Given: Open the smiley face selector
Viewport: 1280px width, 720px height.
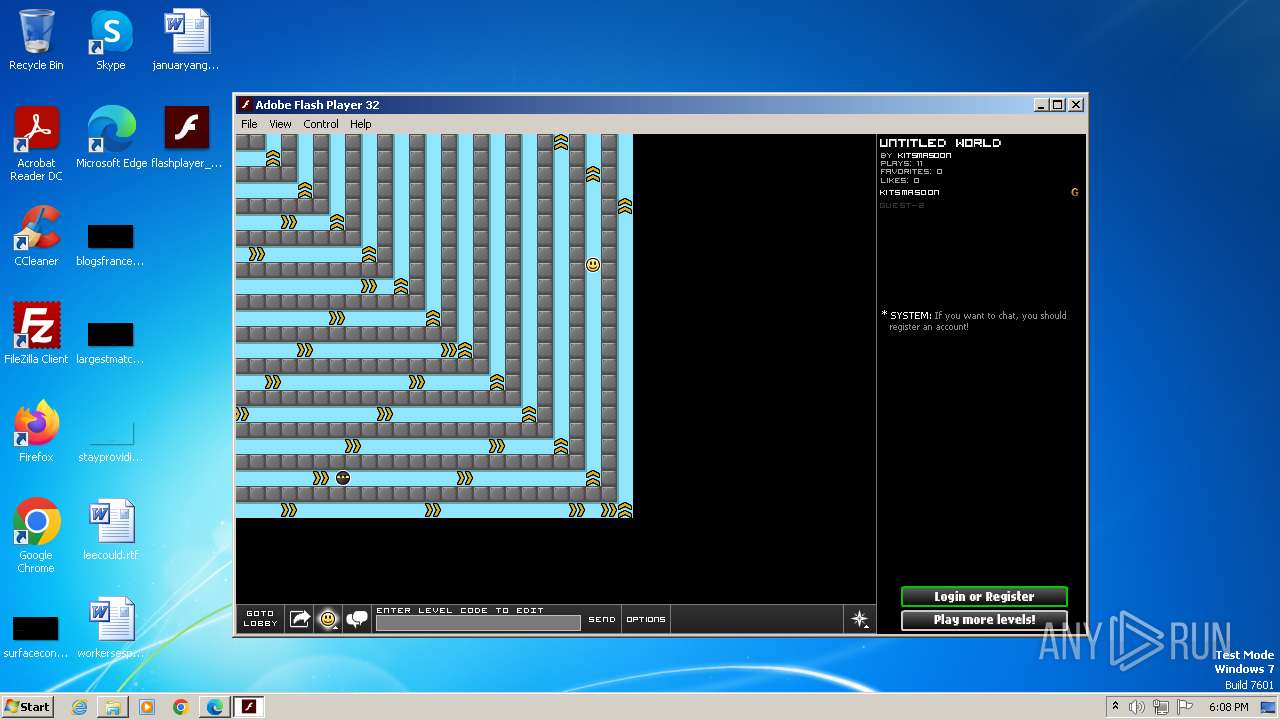Looking at the screenshot, I should [x=328, y=619].
